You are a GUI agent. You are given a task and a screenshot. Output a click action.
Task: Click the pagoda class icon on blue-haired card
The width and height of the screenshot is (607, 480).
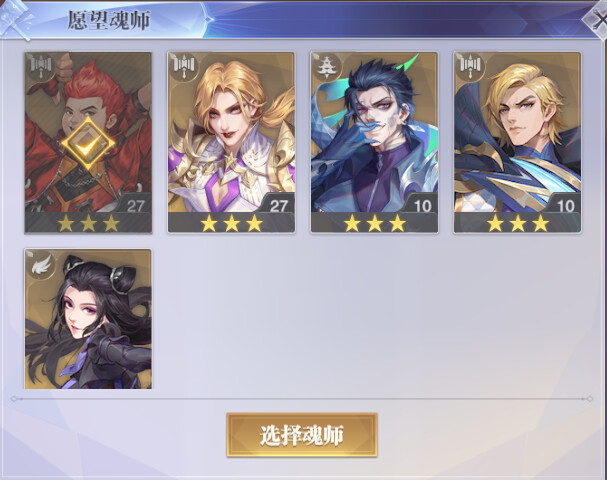click(x=327, y=67)
